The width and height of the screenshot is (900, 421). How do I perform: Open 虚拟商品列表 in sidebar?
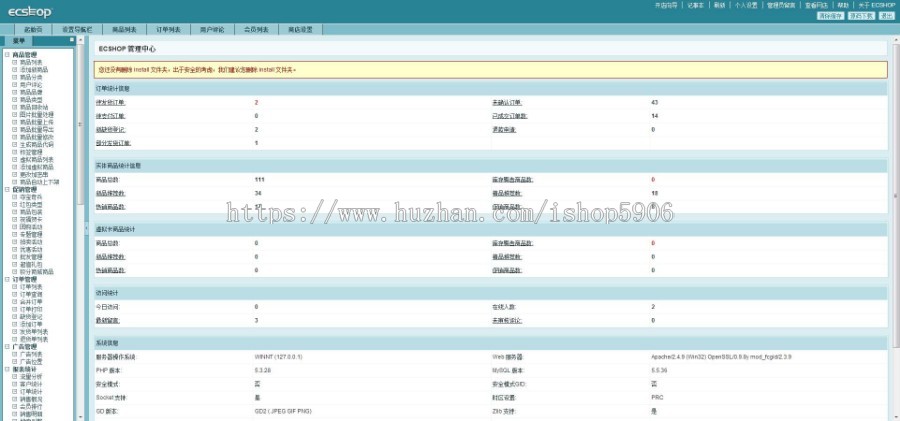click(37, 160)
